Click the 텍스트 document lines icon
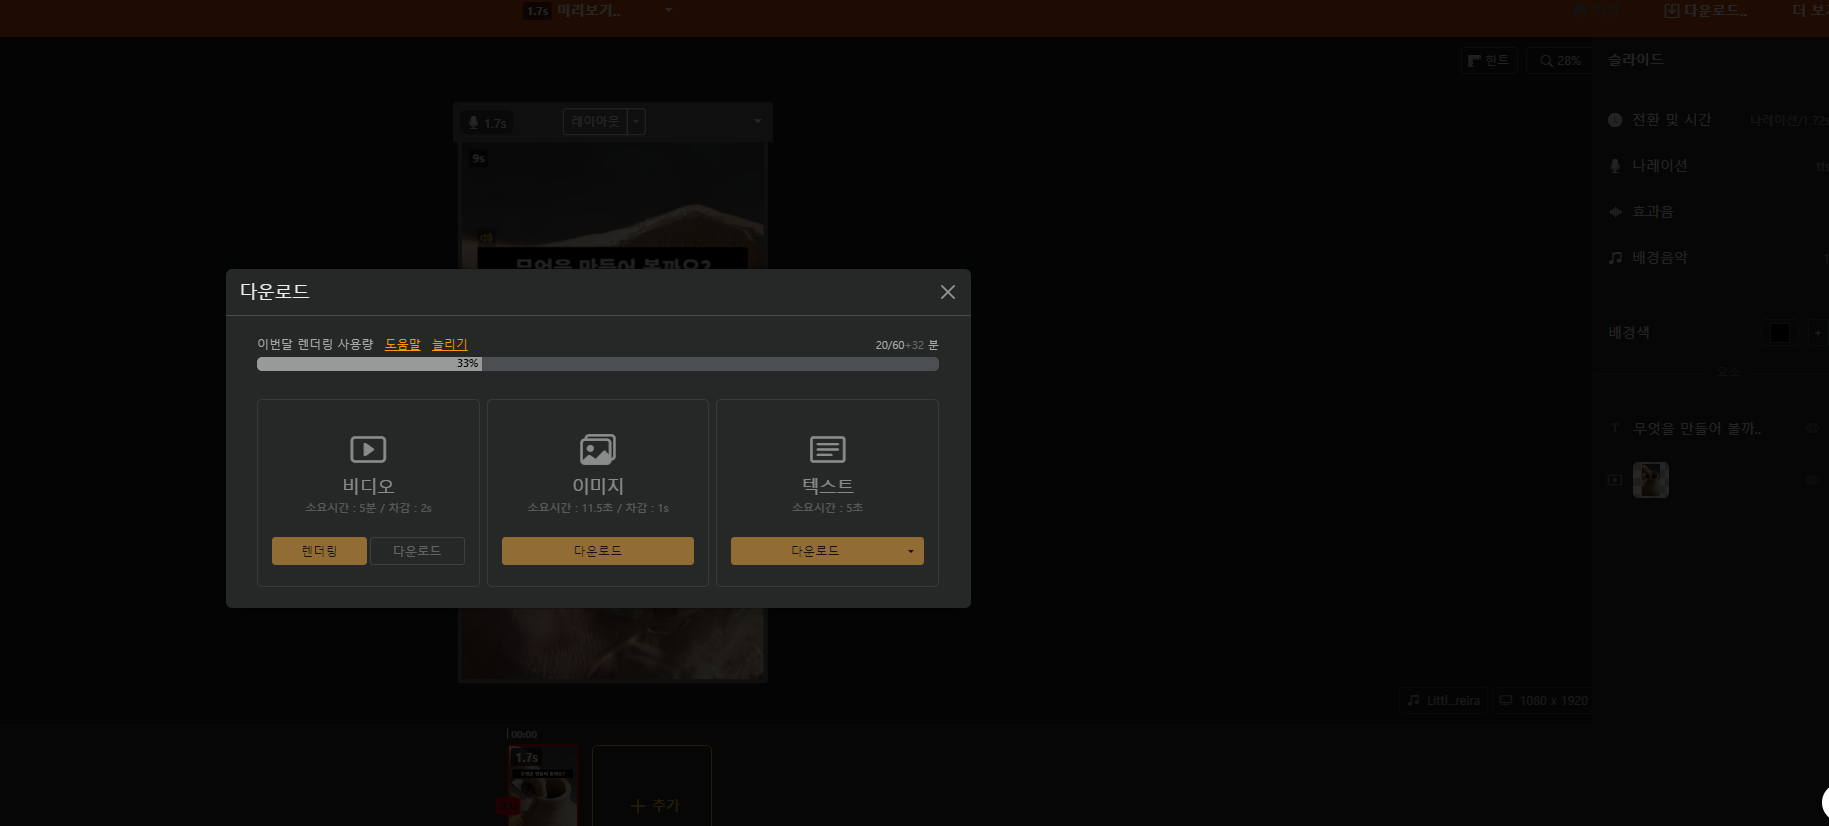This screenshot has height=826, width=1829. click(x=827, y=449)
